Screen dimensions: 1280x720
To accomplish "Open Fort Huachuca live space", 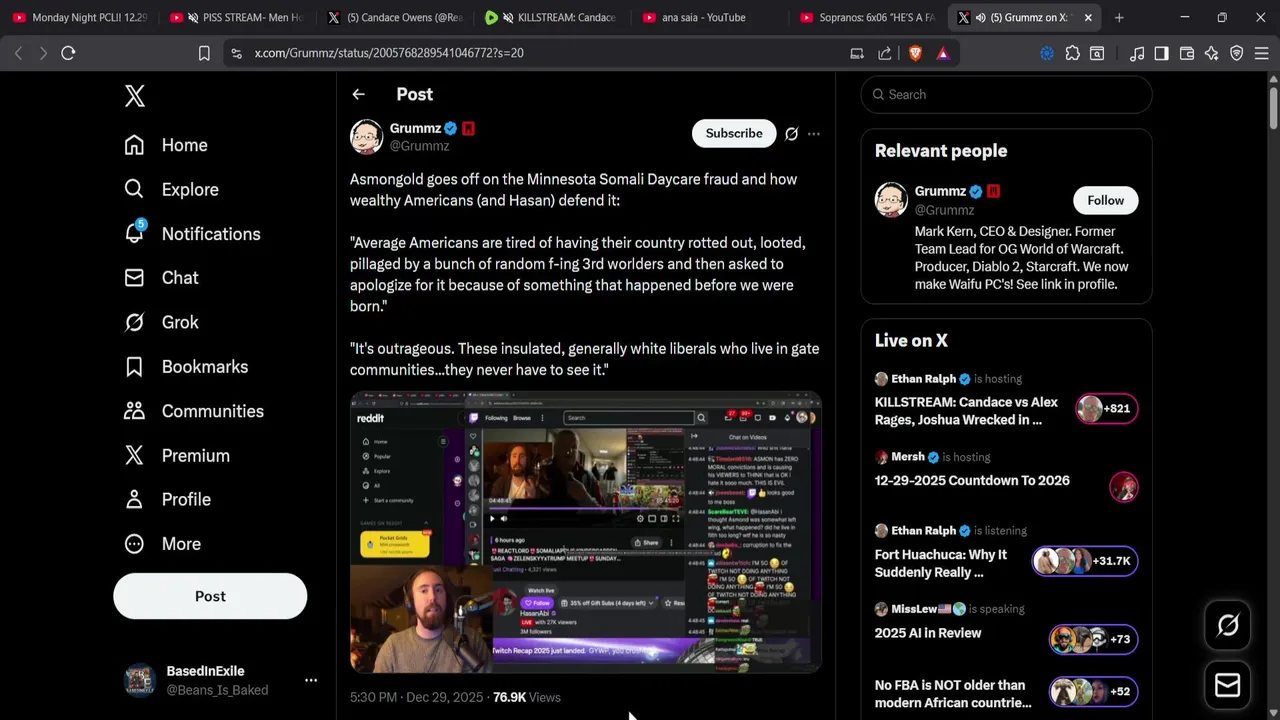I will coord(941,563).
